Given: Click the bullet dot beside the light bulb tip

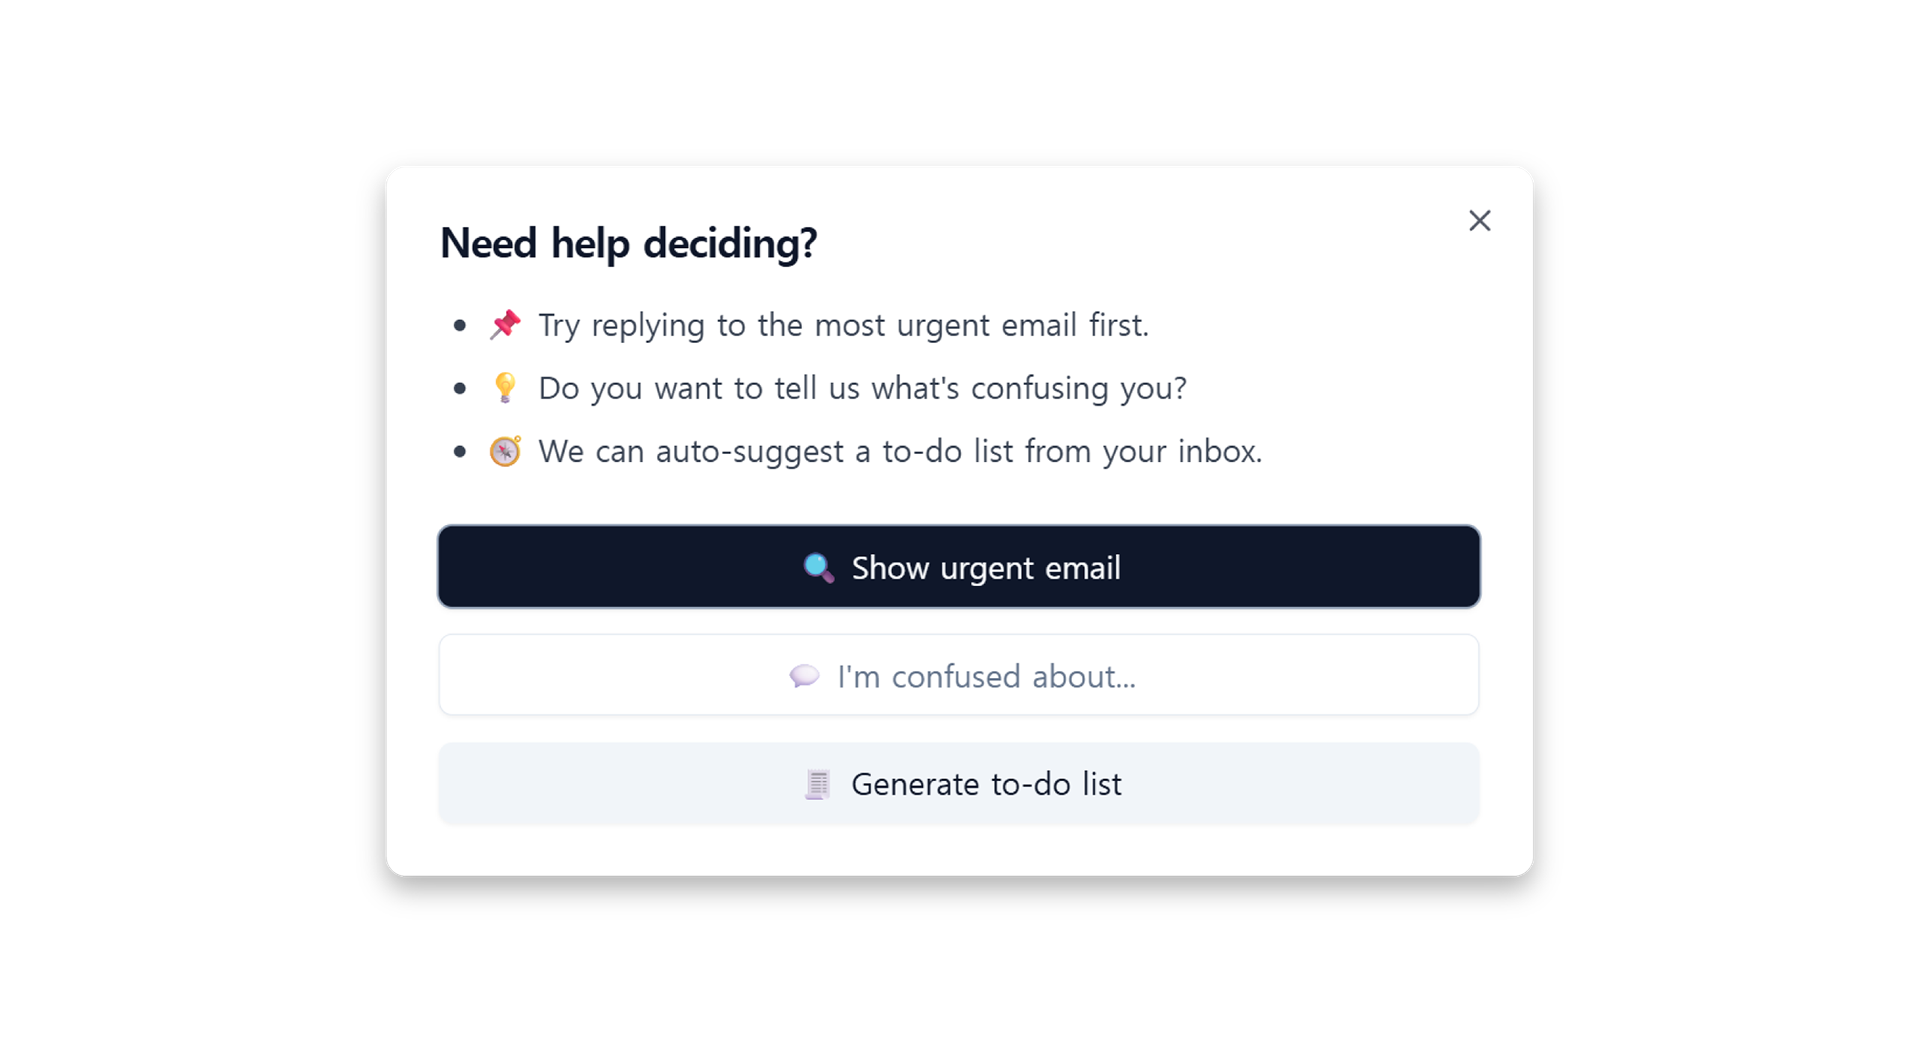Looking at the screenshot, I should pos(460,388).
